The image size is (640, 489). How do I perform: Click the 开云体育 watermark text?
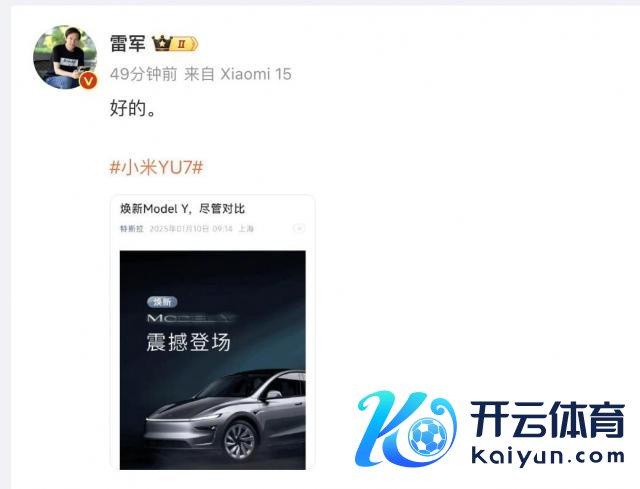pyautogui.click(x=548, y=419)
